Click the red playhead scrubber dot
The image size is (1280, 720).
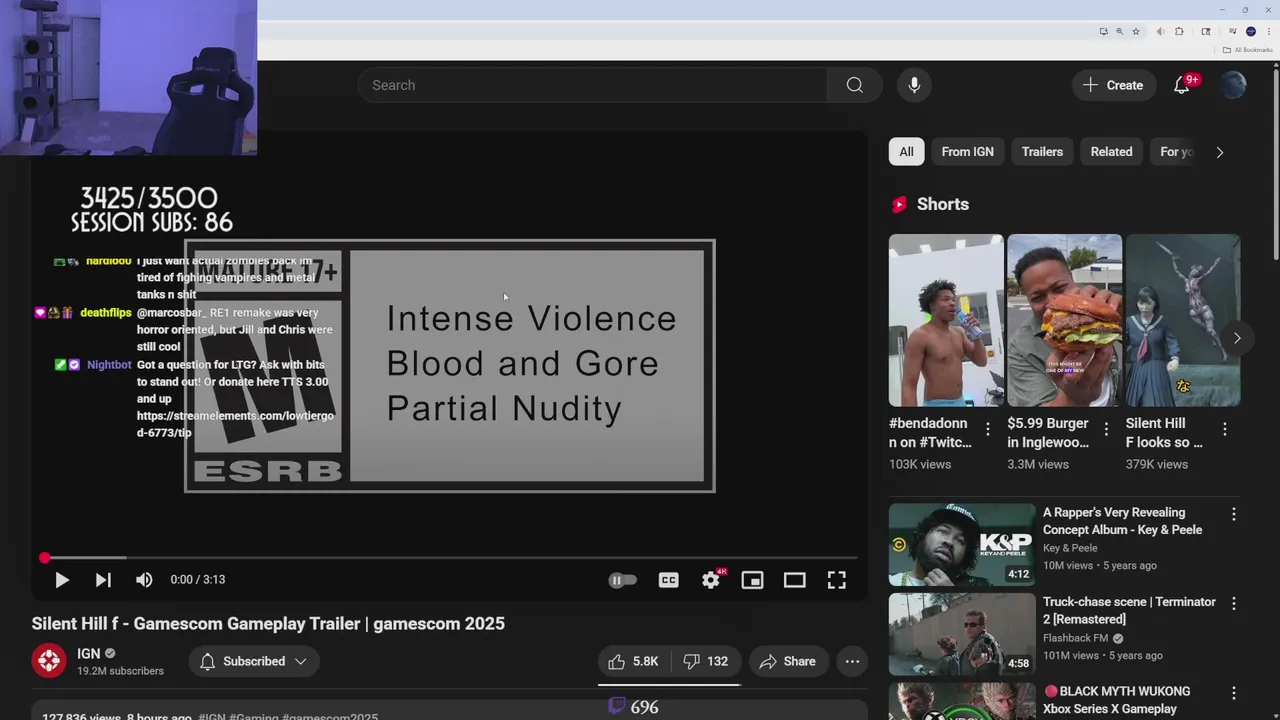[x=45, y=558]
